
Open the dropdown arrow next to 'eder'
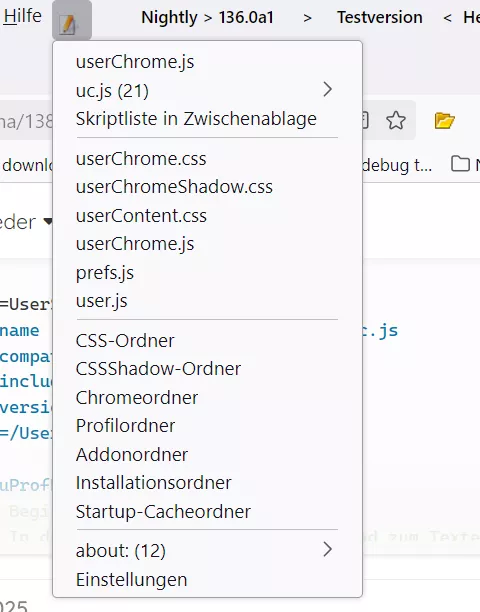click(x=48, y=222)
